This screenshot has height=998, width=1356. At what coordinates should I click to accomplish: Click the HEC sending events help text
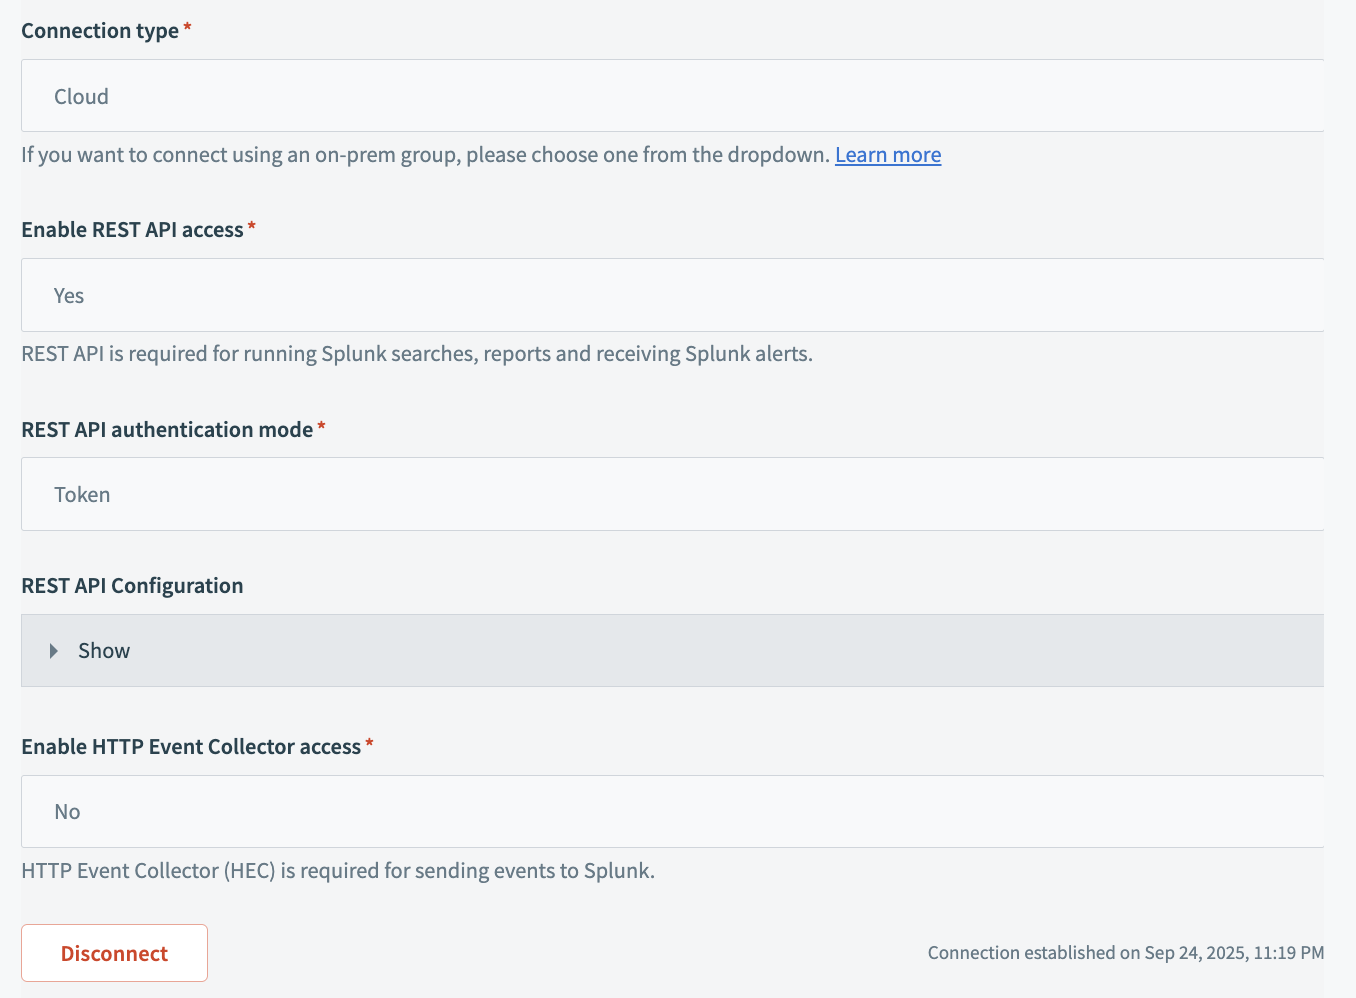coord(338,871)
